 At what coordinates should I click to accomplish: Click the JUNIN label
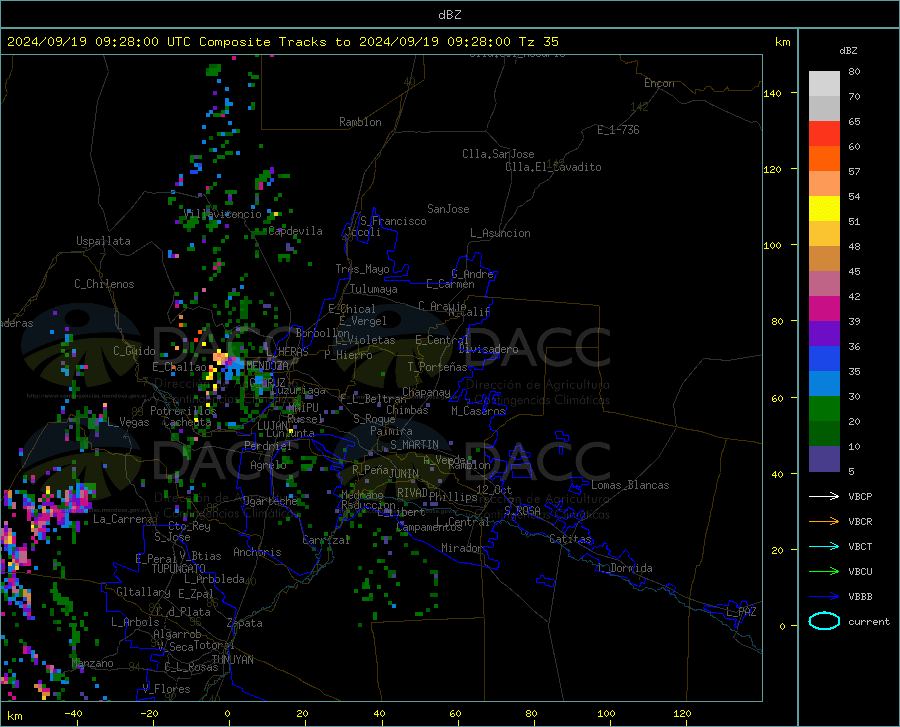pyautogui.click(x=404, y=474)
